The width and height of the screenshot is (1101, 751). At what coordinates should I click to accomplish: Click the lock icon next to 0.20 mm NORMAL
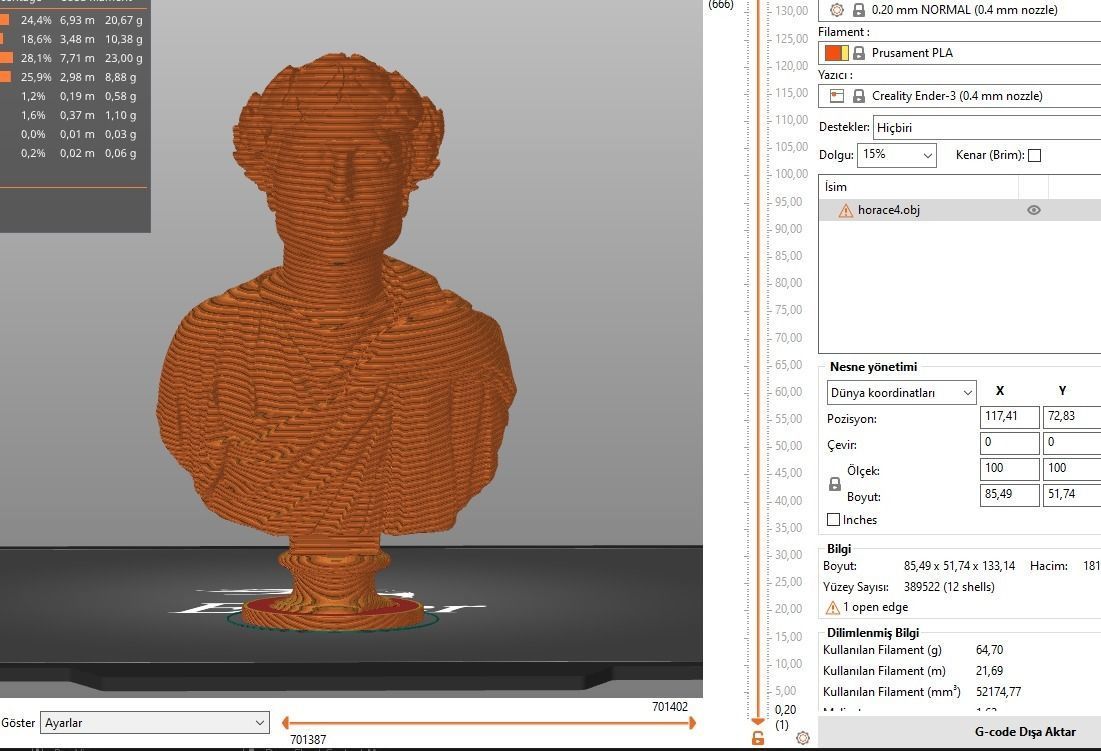click(x=859, y=10)
